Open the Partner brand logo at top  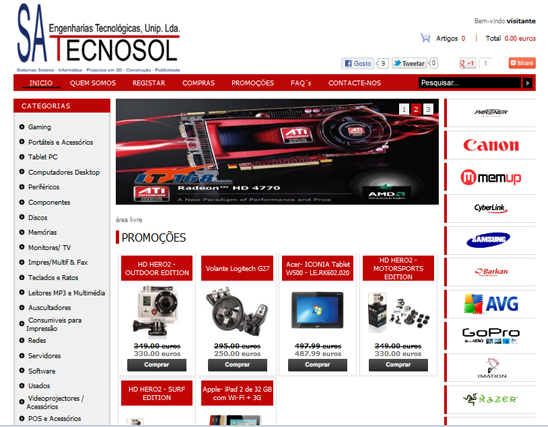[x=491, y=113]
